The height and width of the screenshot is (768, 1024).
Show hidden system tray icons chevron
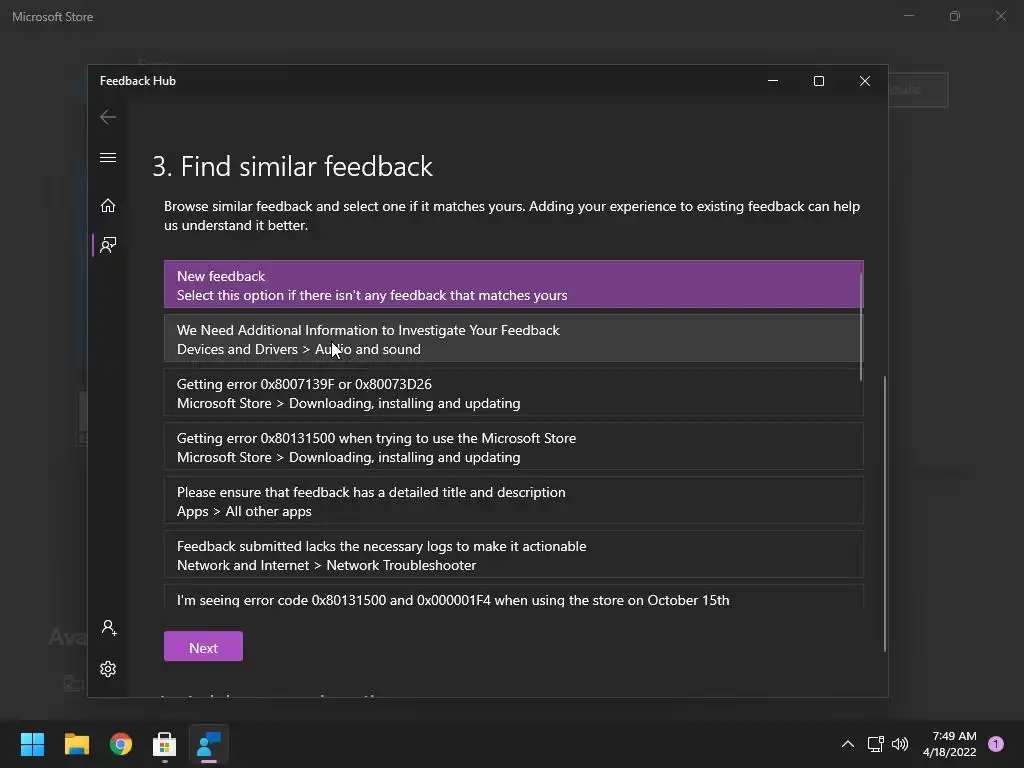[x=848, y=744]
